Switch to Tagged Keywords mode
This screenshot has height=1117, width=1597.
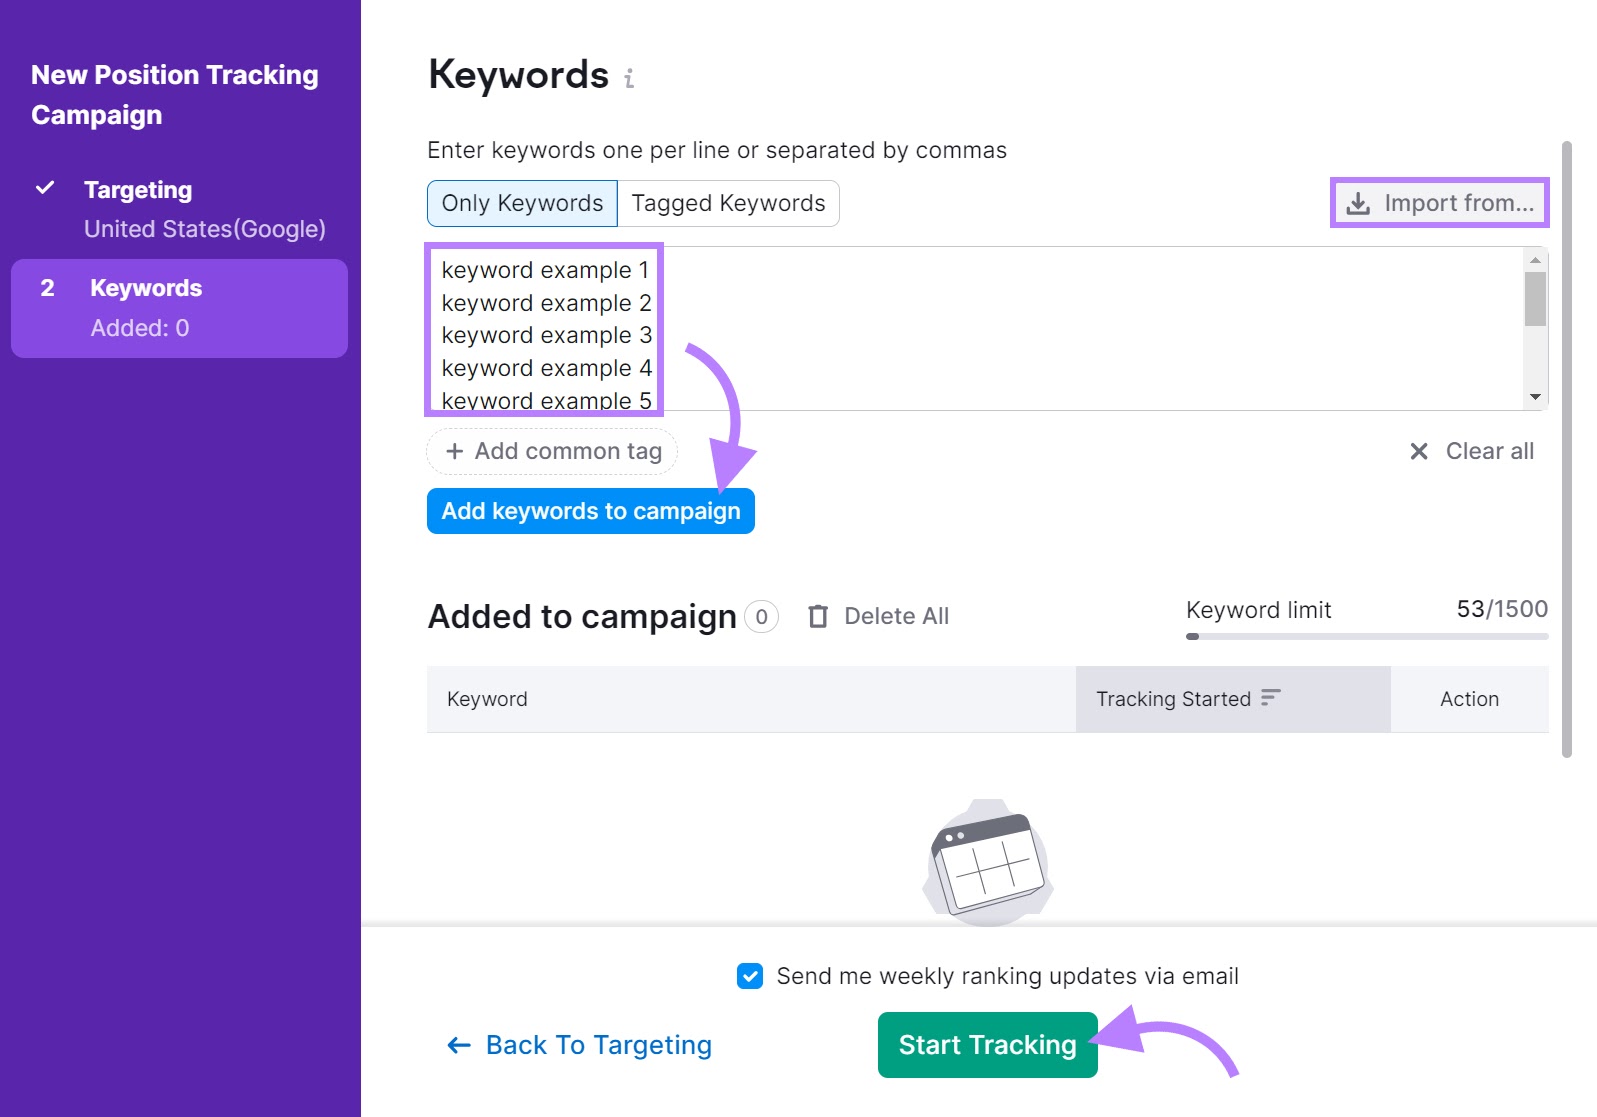(728, 202)
